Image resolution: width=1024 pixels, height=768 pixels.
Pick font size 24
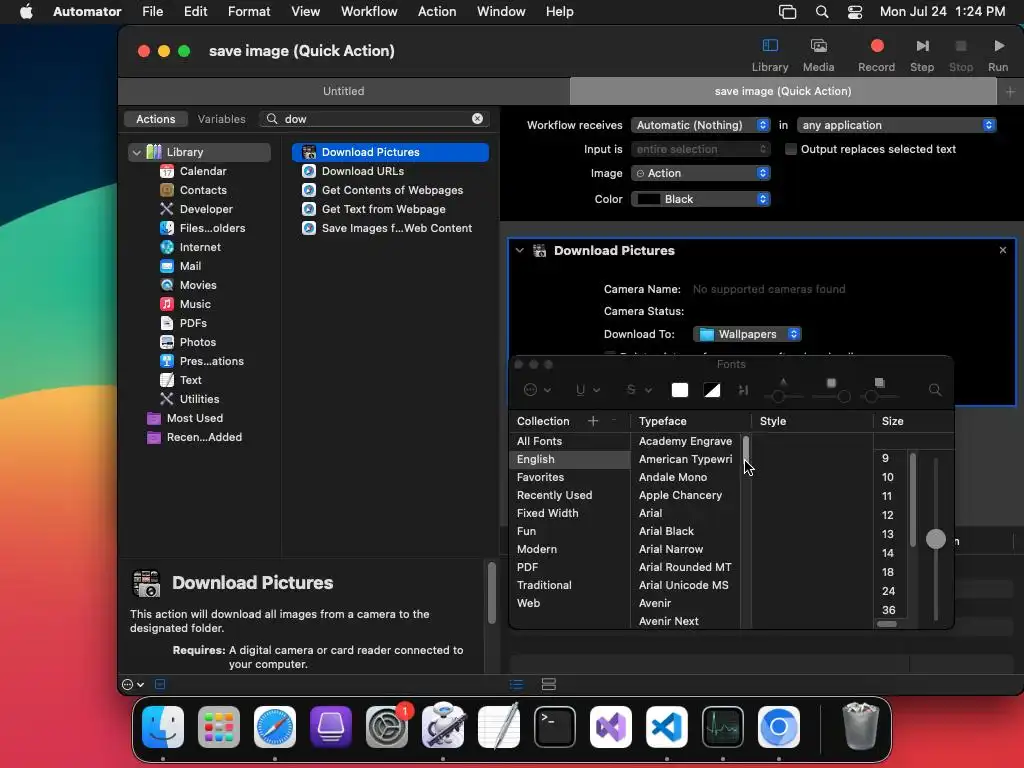(x=888, y=591)
